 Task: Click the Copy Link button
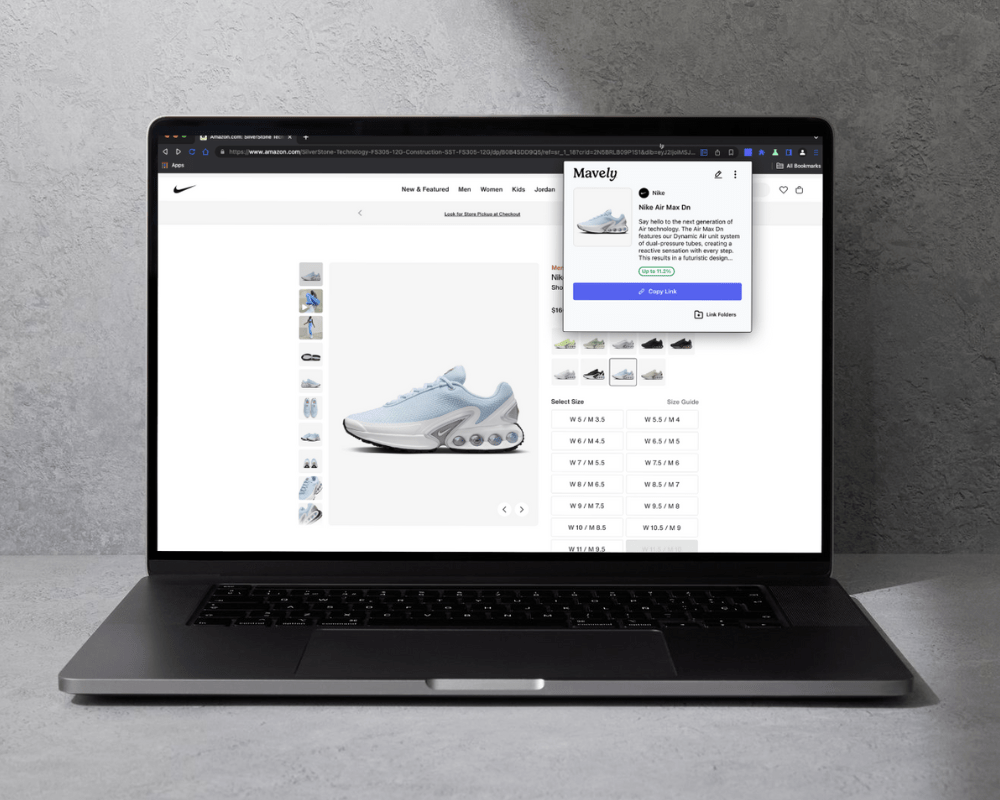[x=657, y=292]
